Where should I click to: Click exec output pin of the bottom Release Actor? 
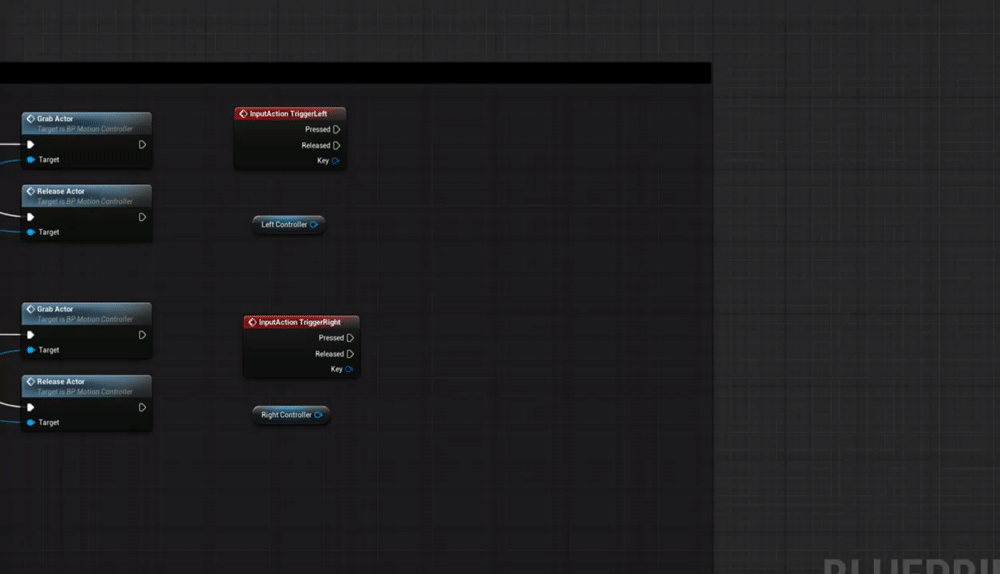142,408
